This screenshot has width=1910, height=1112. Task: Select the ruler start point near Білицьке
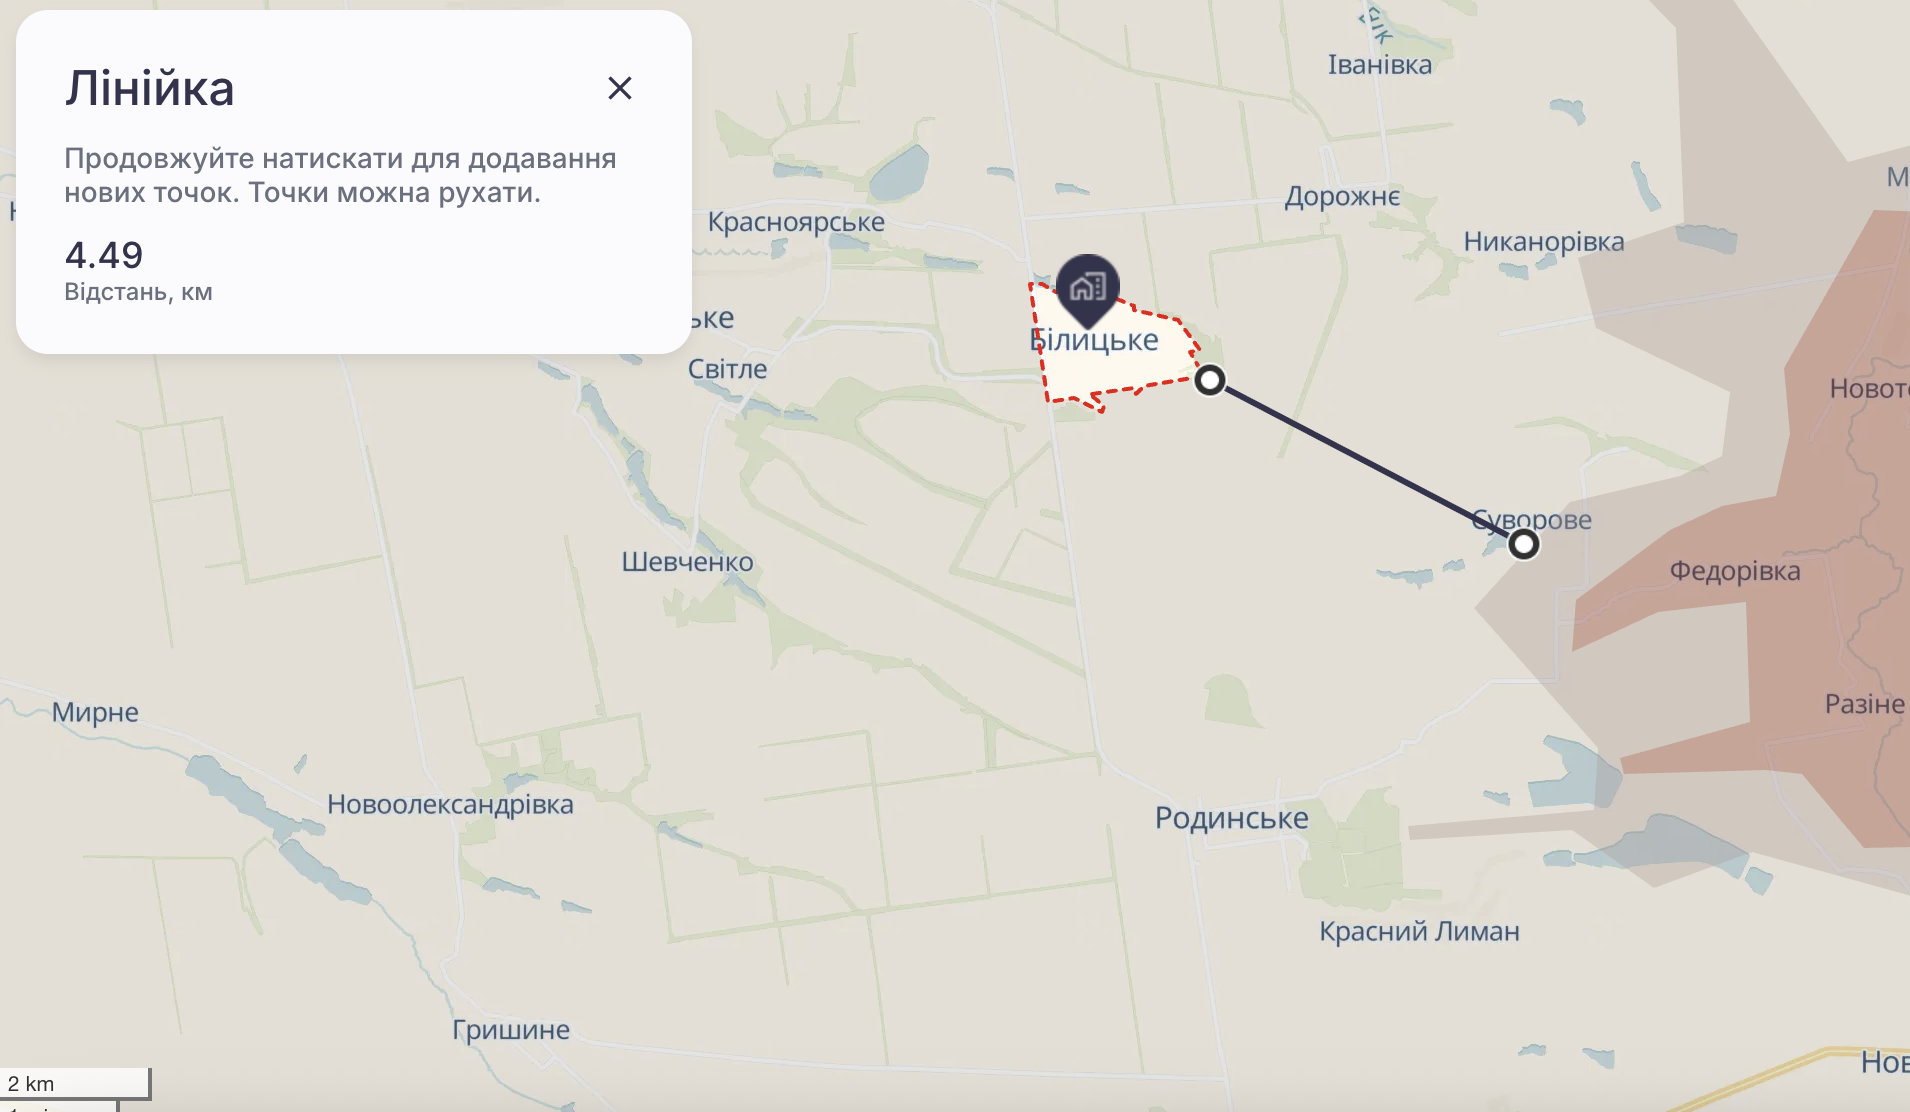pyautogui.click(x=1210, y=380)
